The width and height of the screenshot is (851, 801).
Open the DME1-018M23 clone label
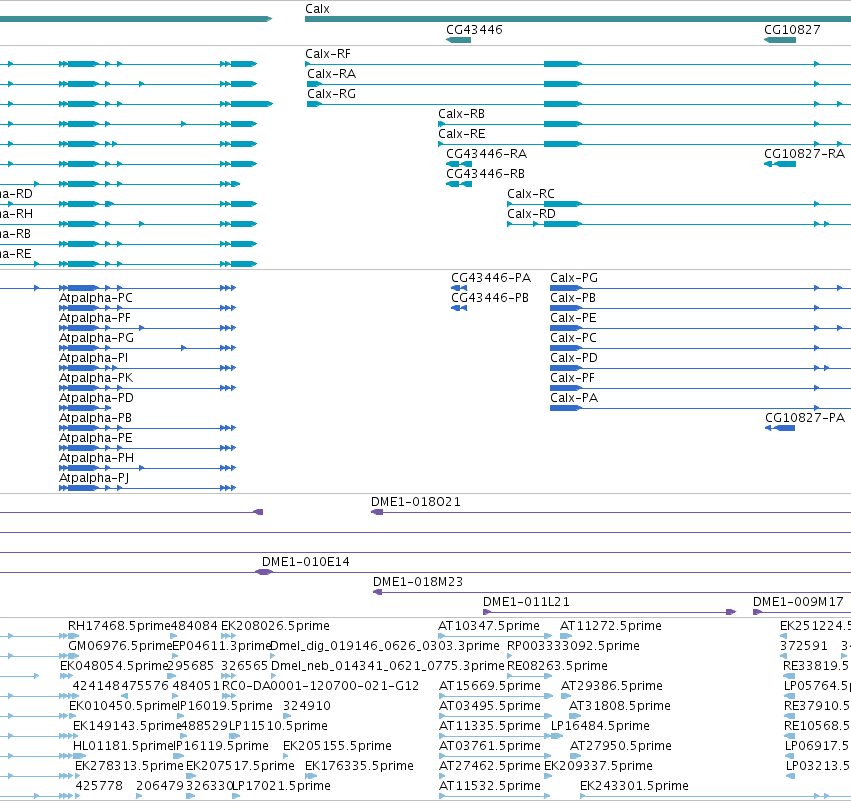[418, 582]
